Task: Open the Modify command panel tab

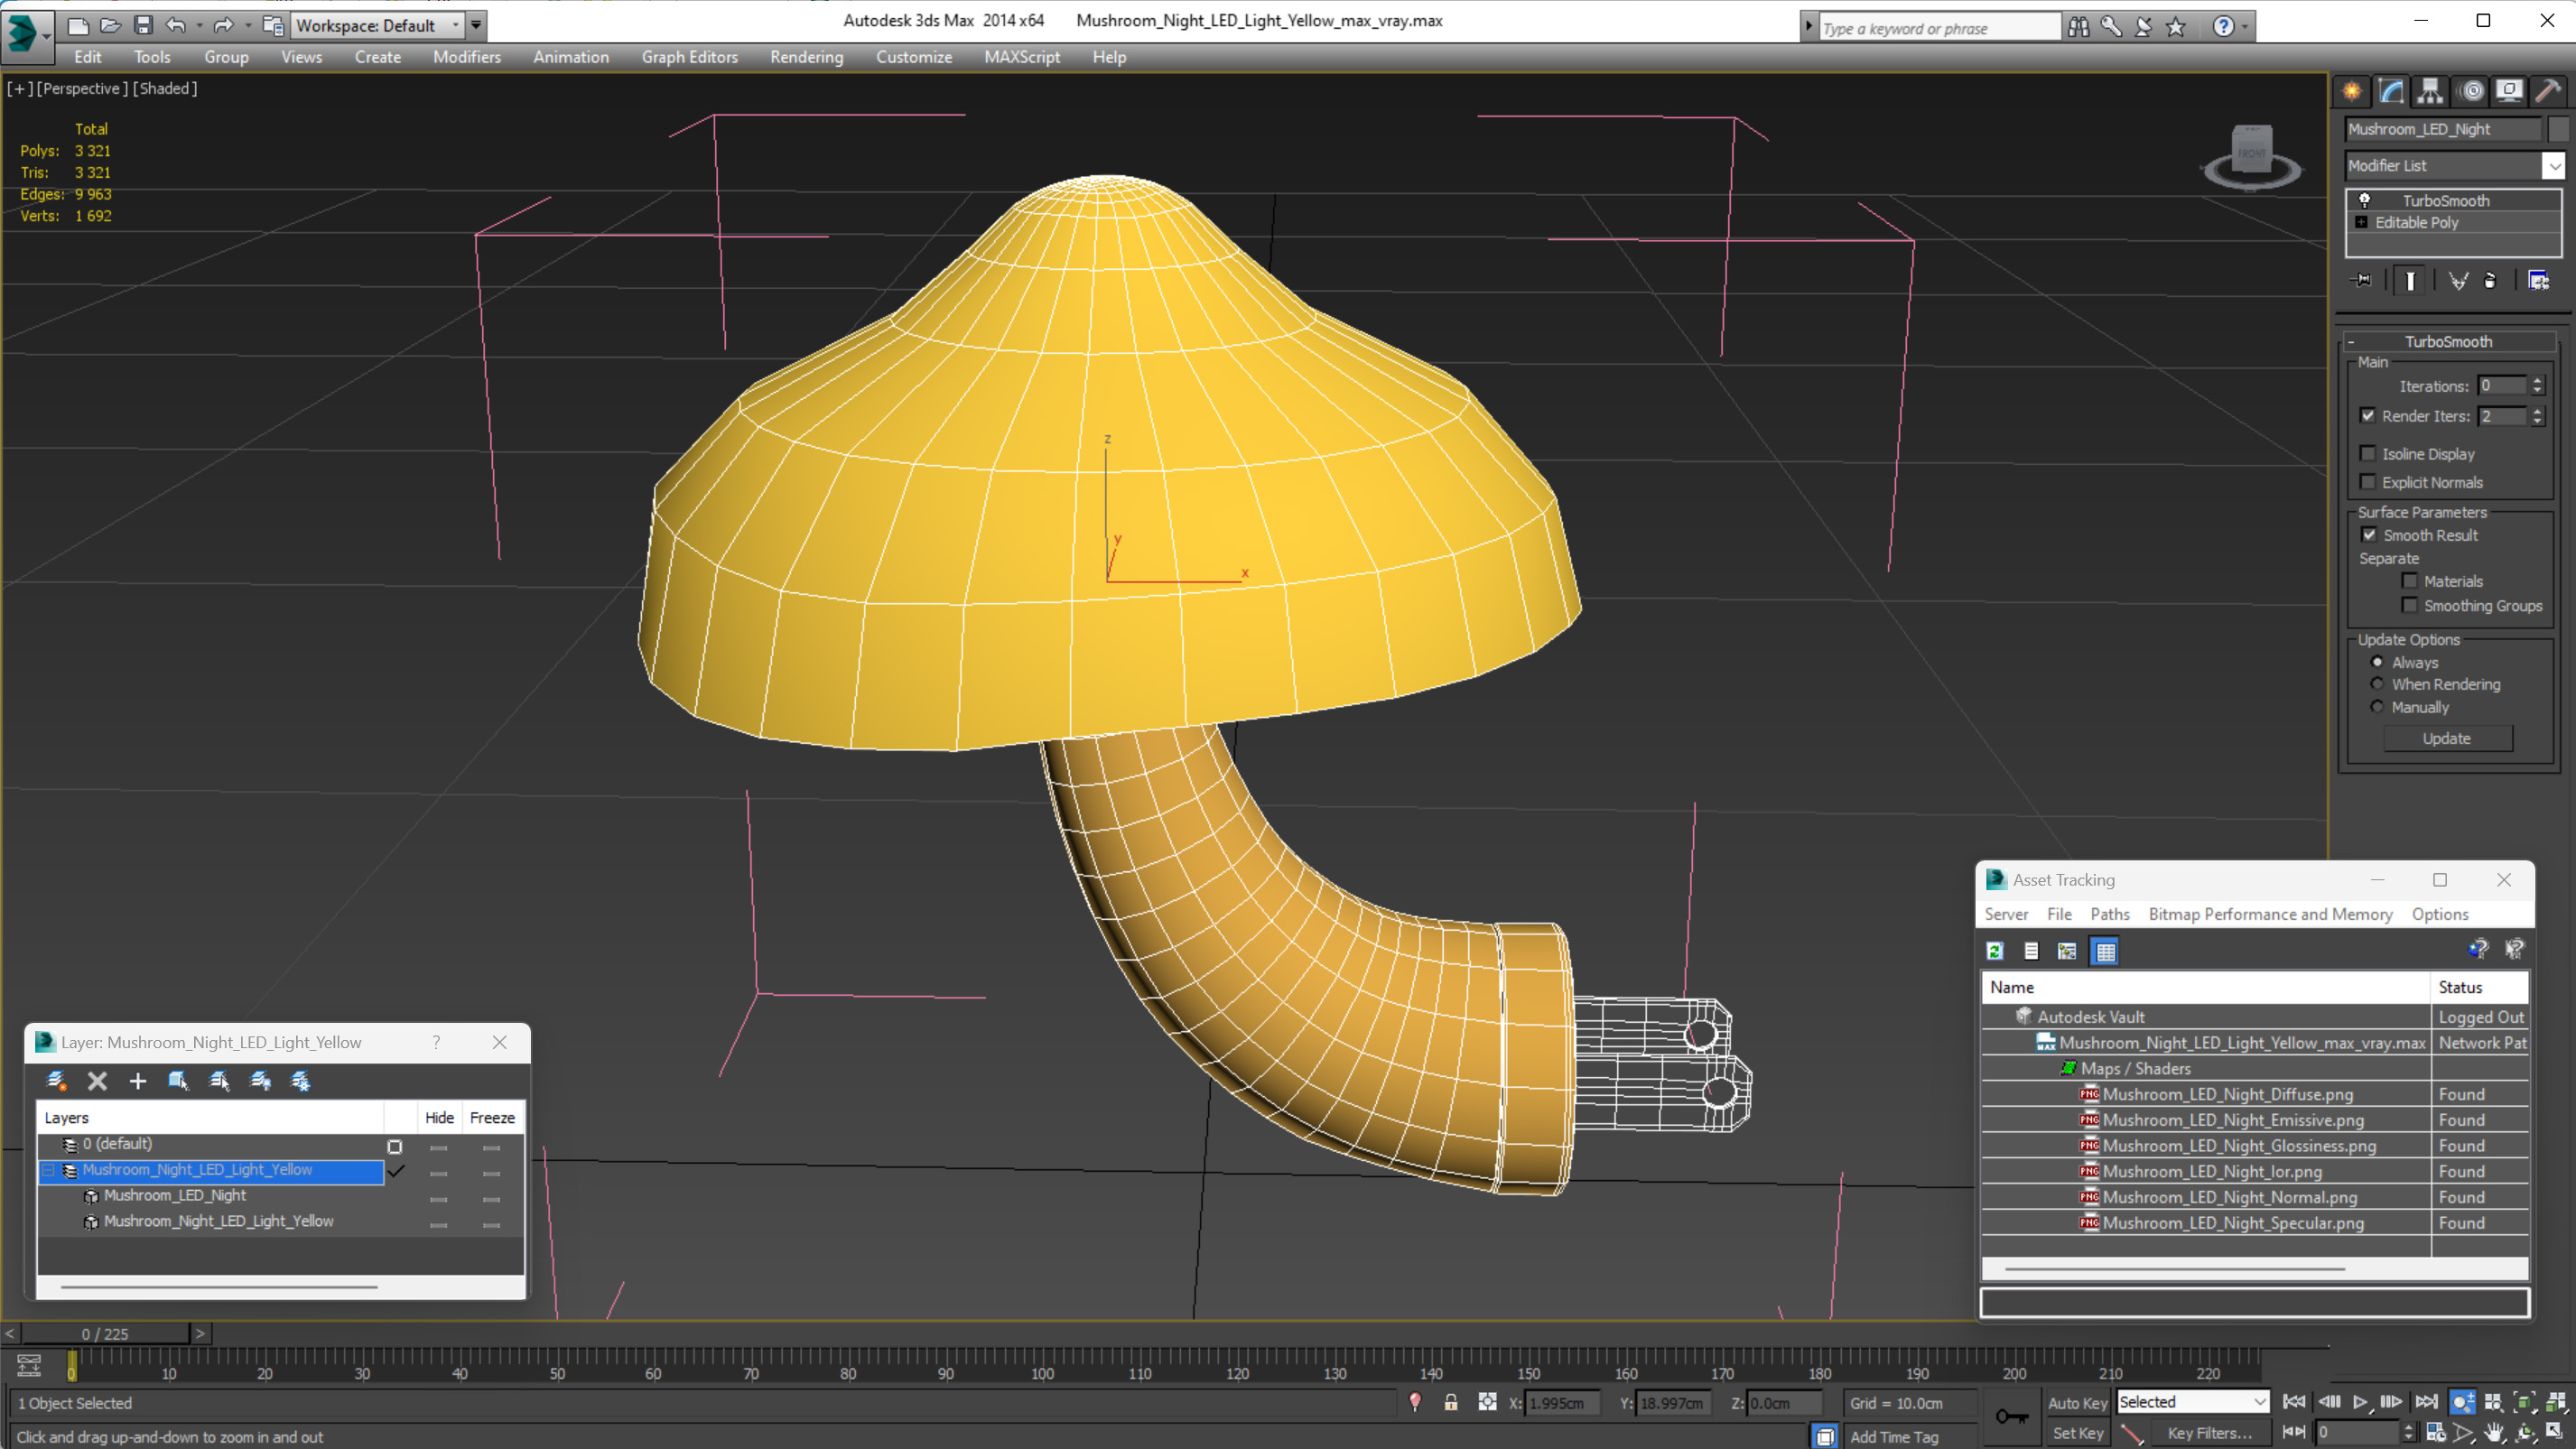Action: click(x=2391, y=92)
